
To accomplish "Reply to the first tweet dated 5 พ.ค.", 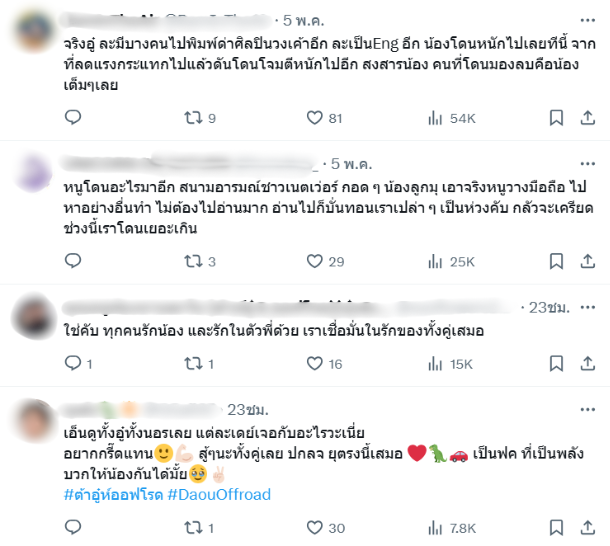I will (73, 117).
